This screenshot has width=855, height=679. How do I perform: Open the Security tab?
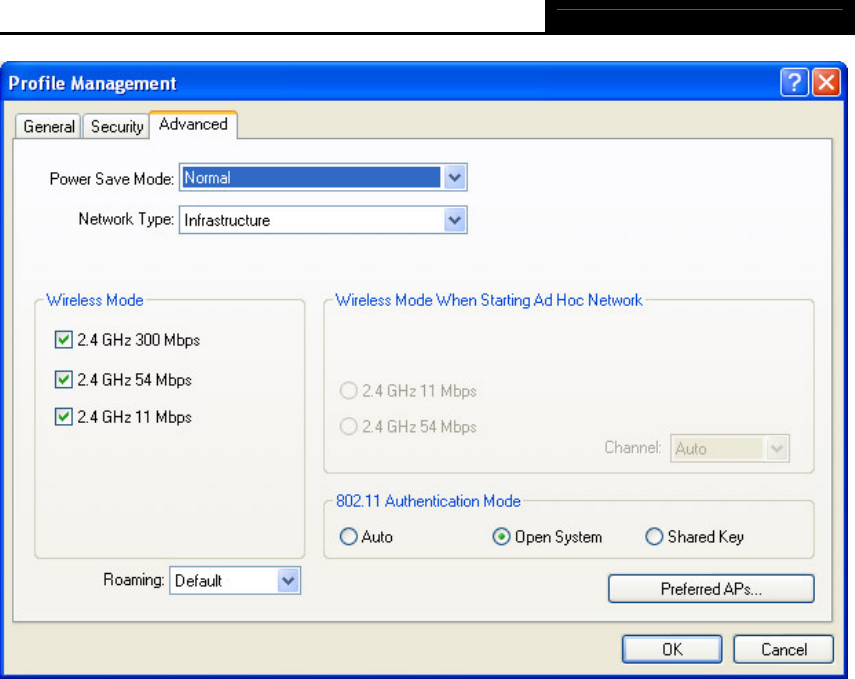pos(117,127)
